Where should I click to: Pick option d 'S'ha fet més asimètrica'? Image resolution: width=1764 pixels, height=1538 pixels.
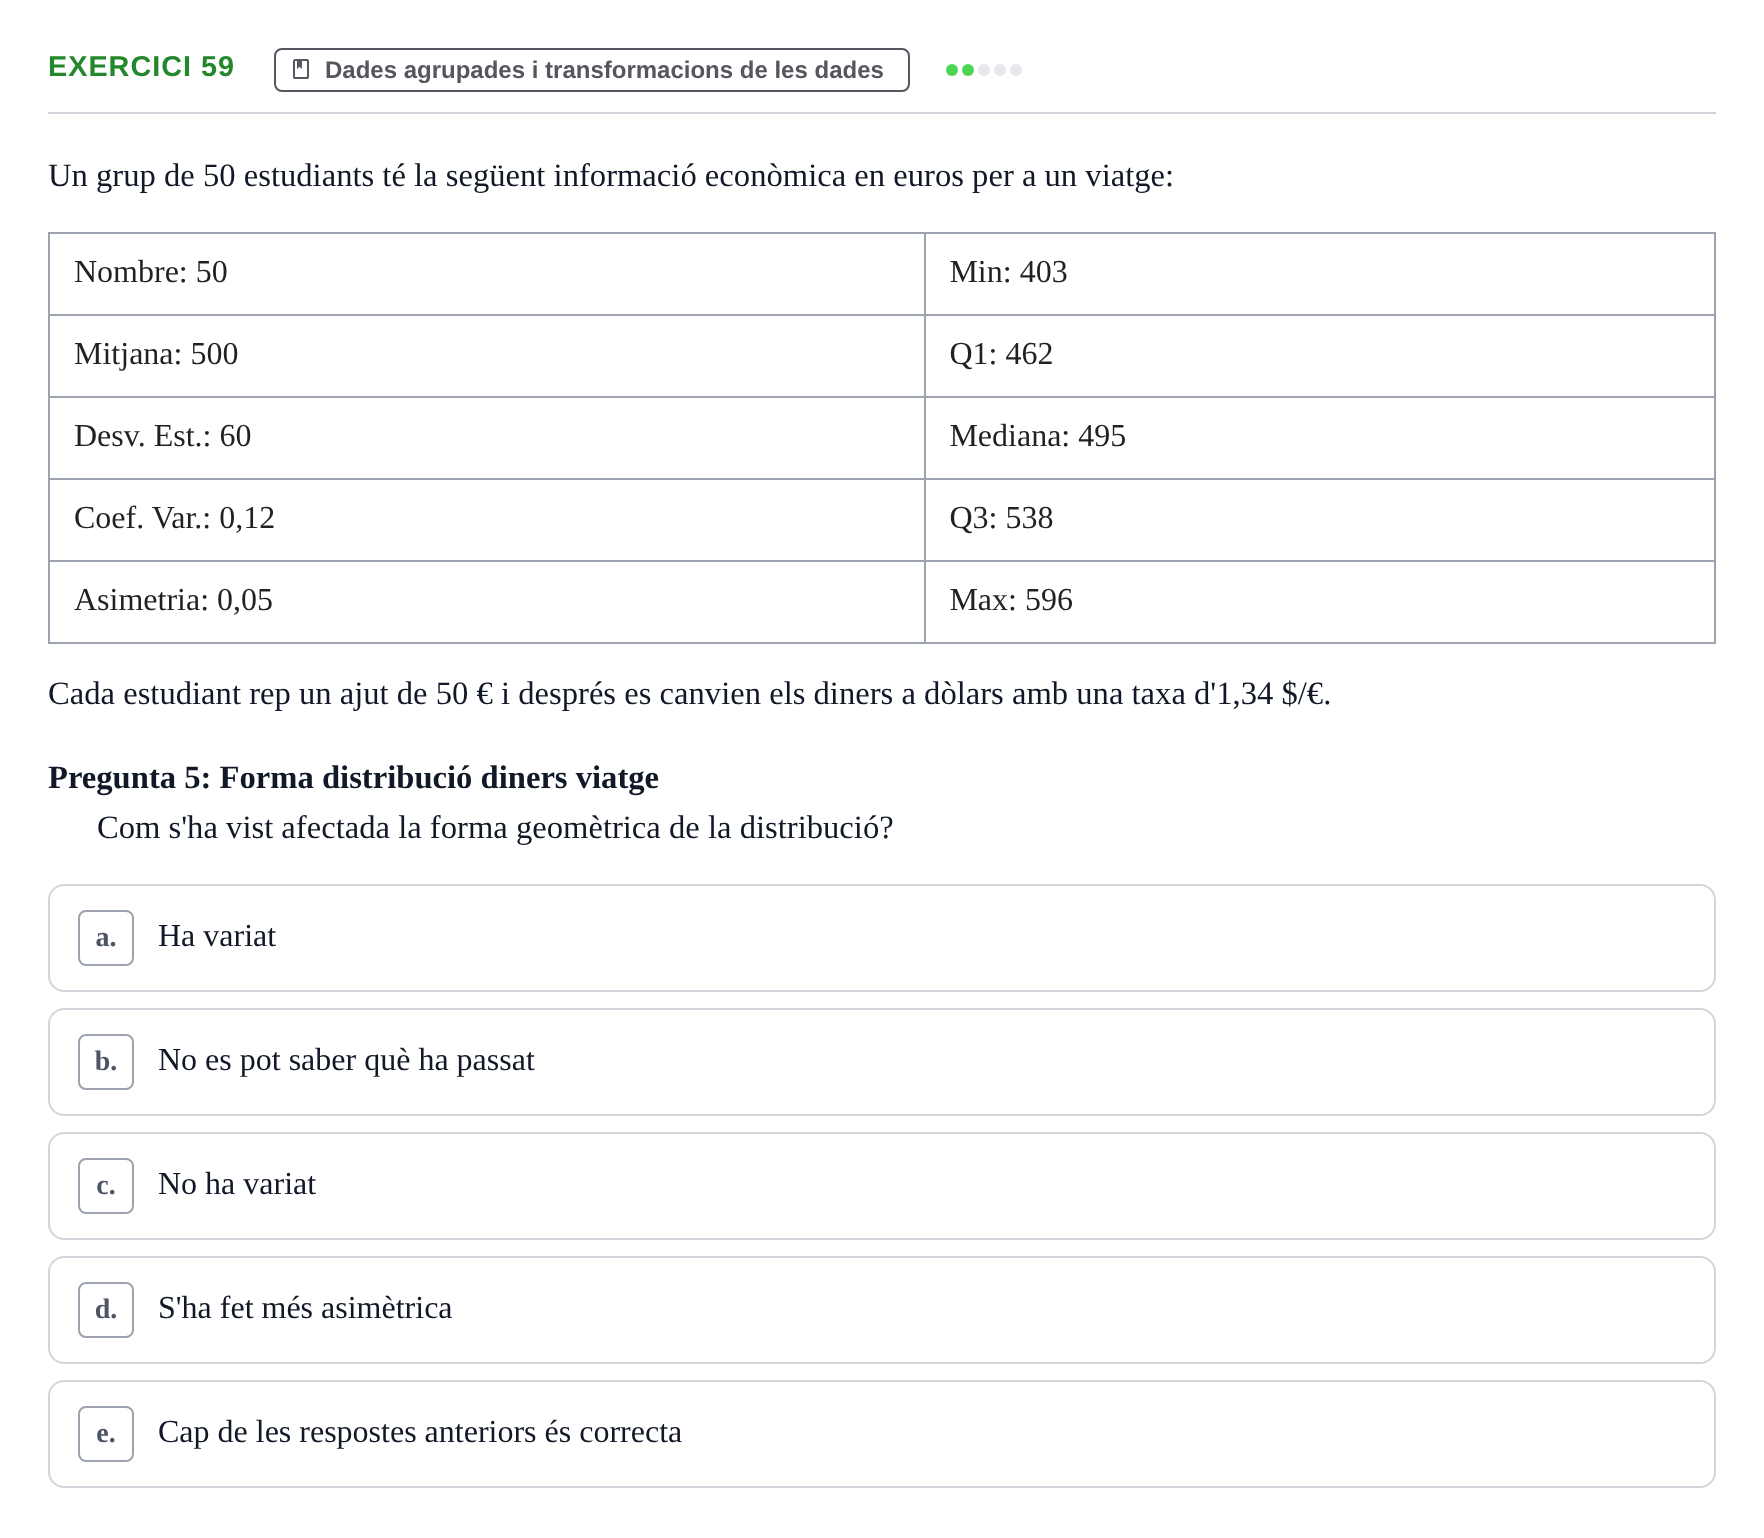click(882, 1310)
